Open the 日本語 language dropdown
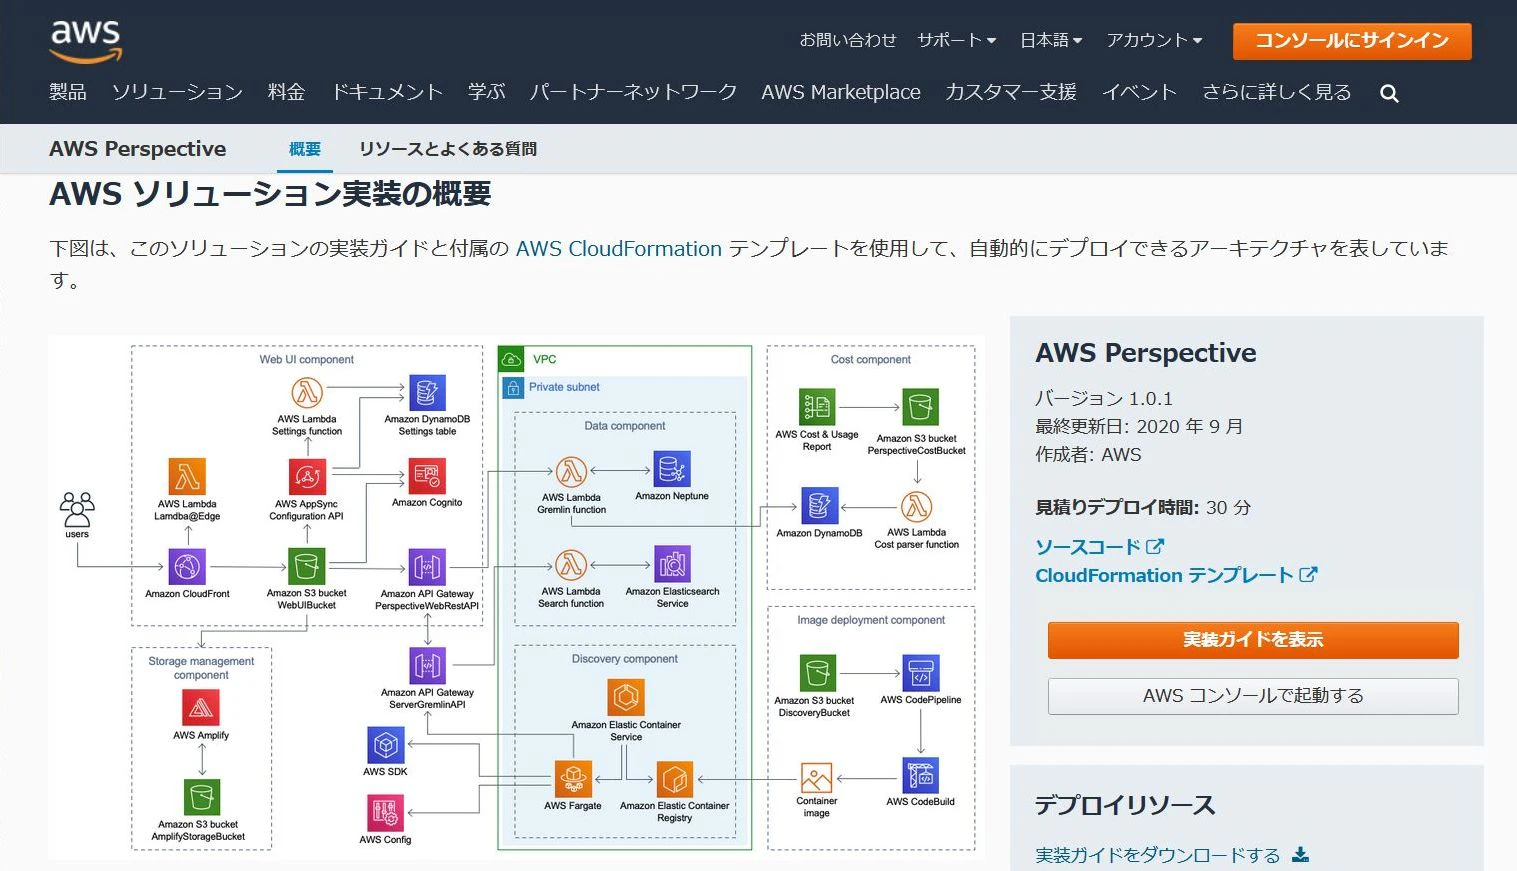 pos(1051,40)
